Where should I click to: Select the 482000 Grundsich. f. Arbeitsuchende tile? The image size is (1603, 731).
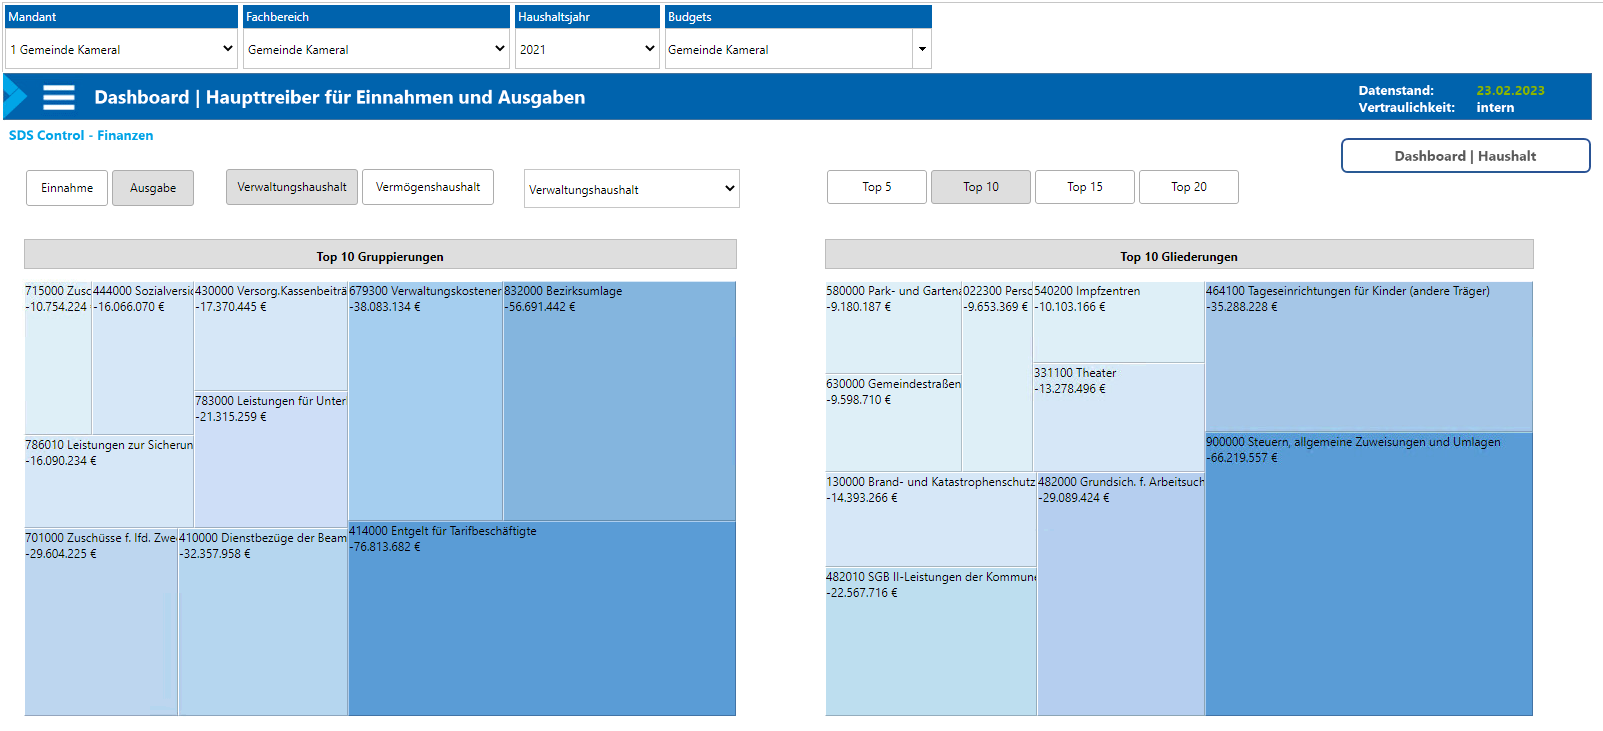tap(1121, 594)
